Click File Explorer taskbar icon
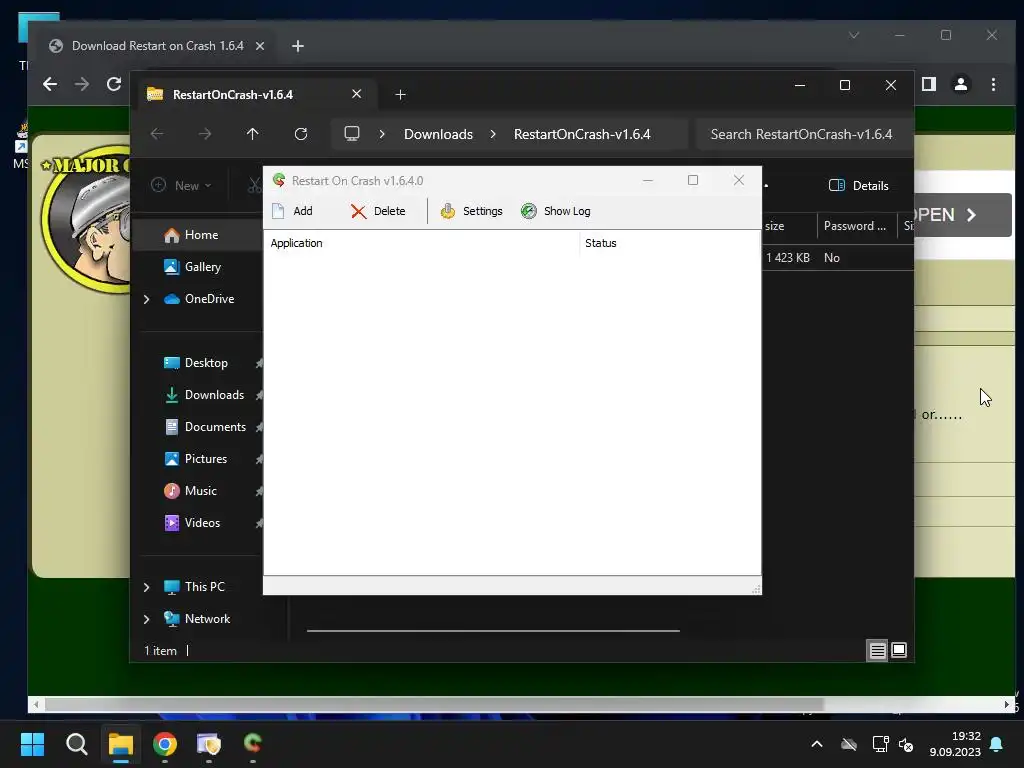Image resolution: width=1024 pixels, height=768 pixels. pos(121,744)
